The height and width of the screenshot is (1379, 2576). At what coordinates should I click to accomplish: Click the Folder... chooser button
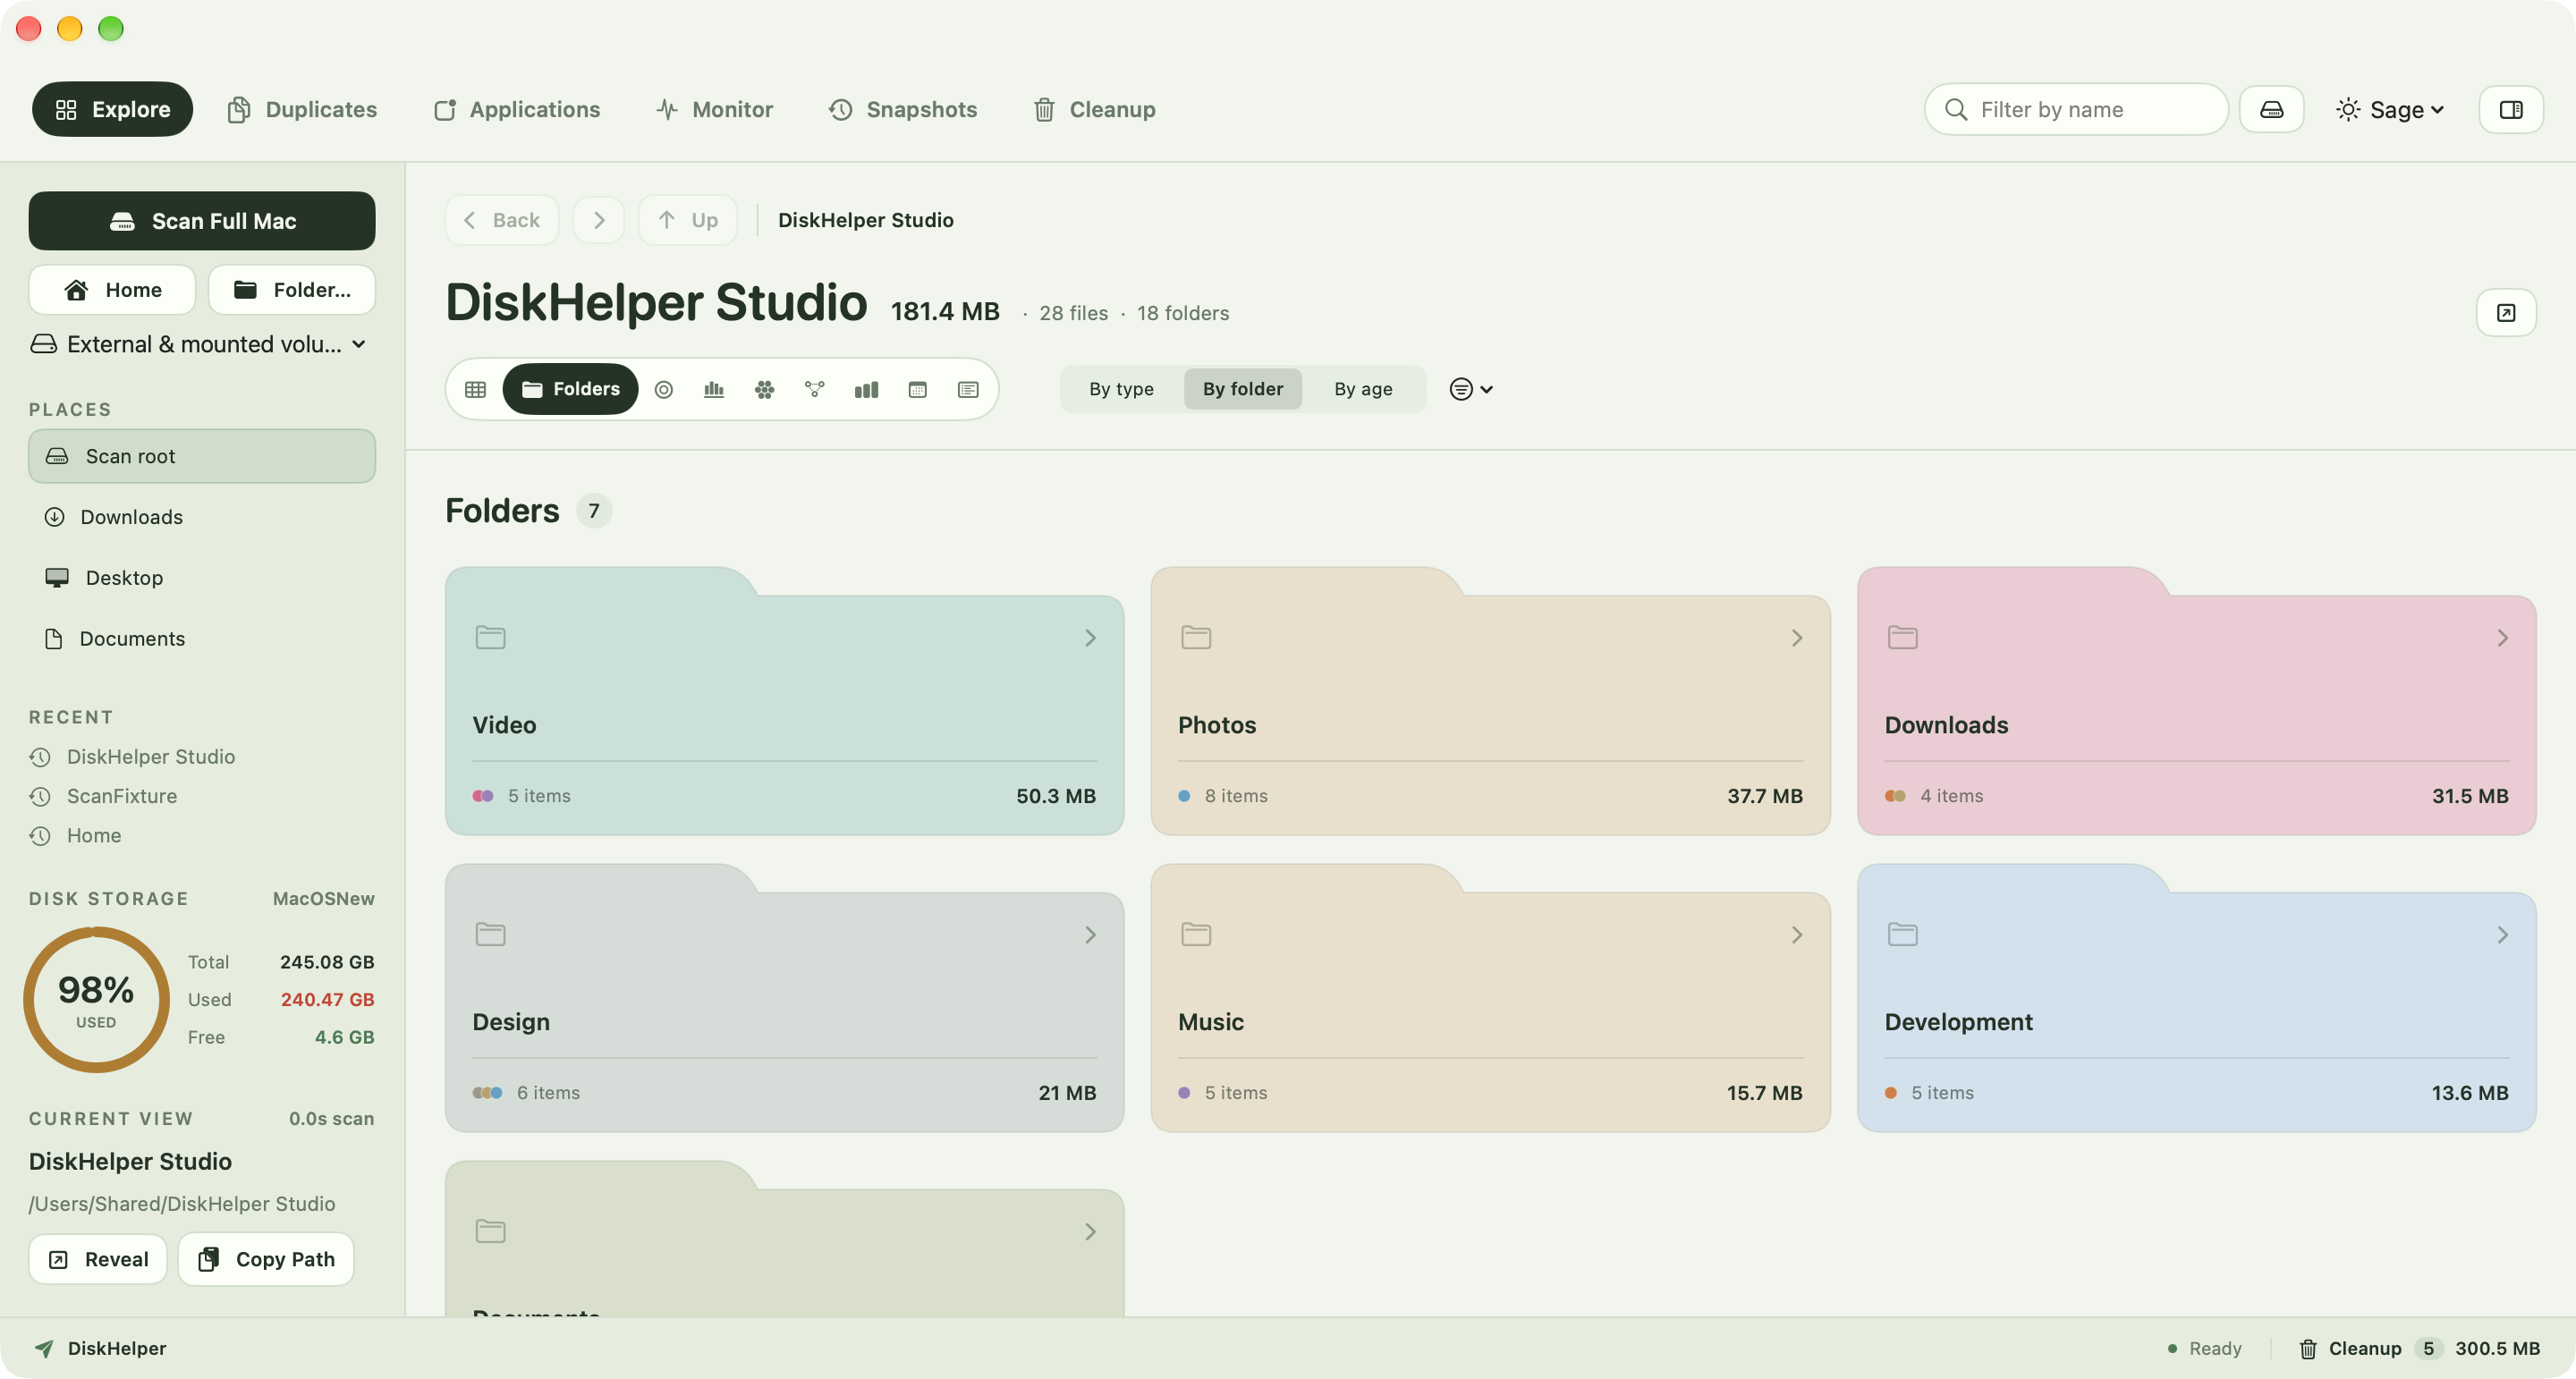pos(292,290)
